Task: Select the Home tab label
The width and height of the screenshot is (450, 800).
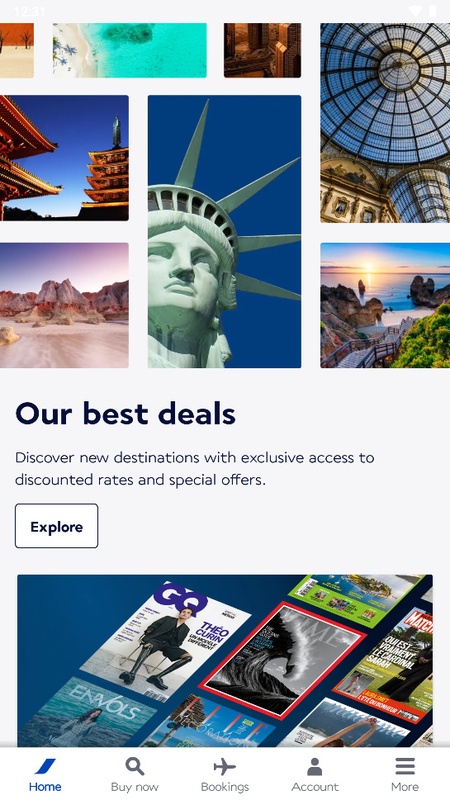Action: 45,787
